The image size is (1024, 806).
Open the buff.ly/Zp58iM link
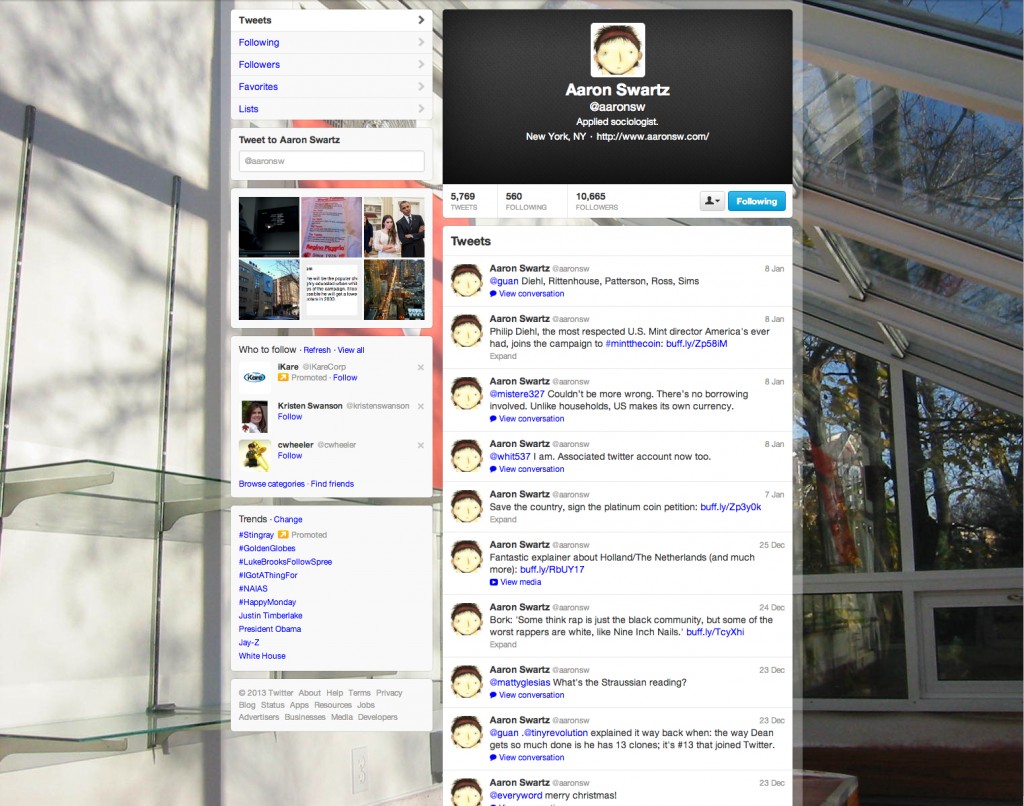click(x=696, y=344)
